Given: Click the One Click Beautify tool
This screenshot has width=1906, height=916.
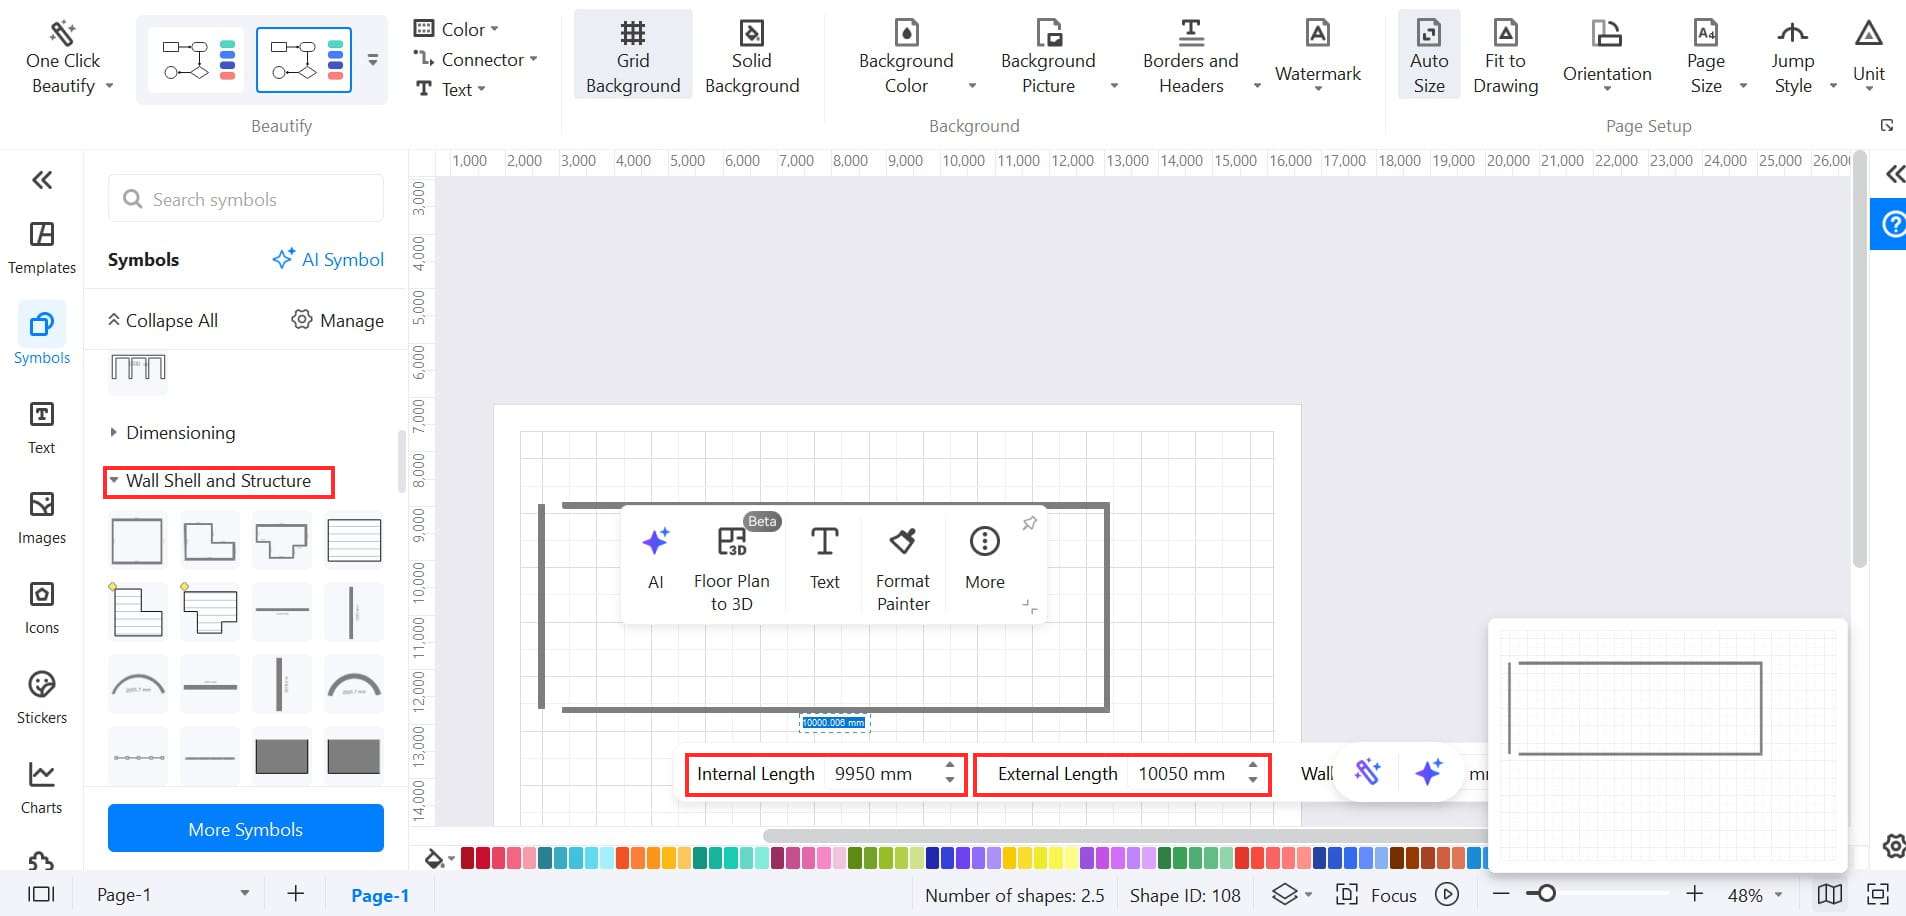Looking at the screenshot, I should (63, 58).
